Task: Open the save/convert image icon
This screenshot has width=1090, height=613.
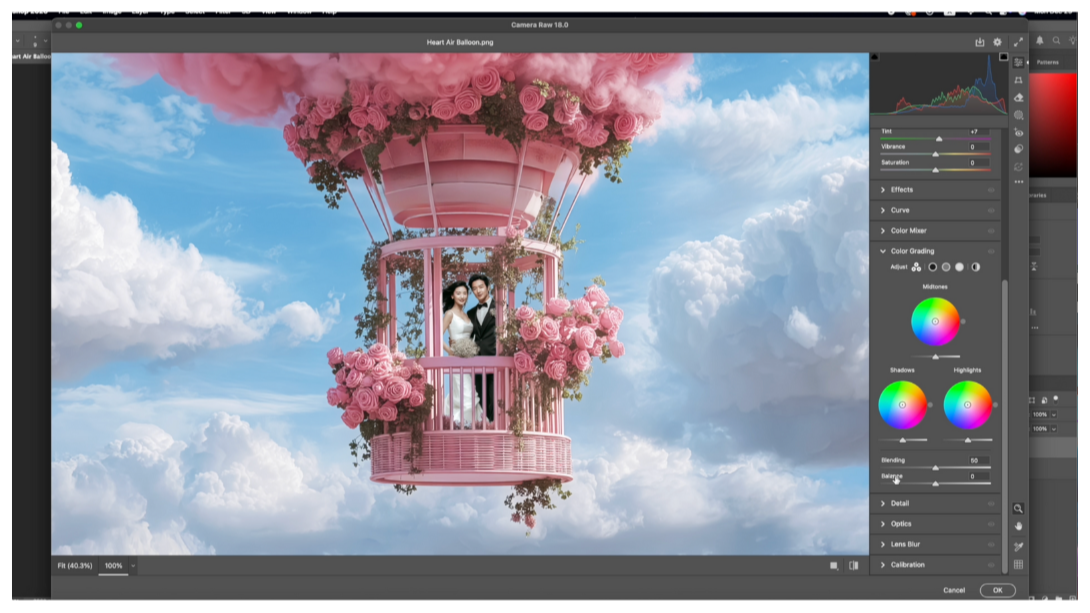Action: click(x=979, y=42)
